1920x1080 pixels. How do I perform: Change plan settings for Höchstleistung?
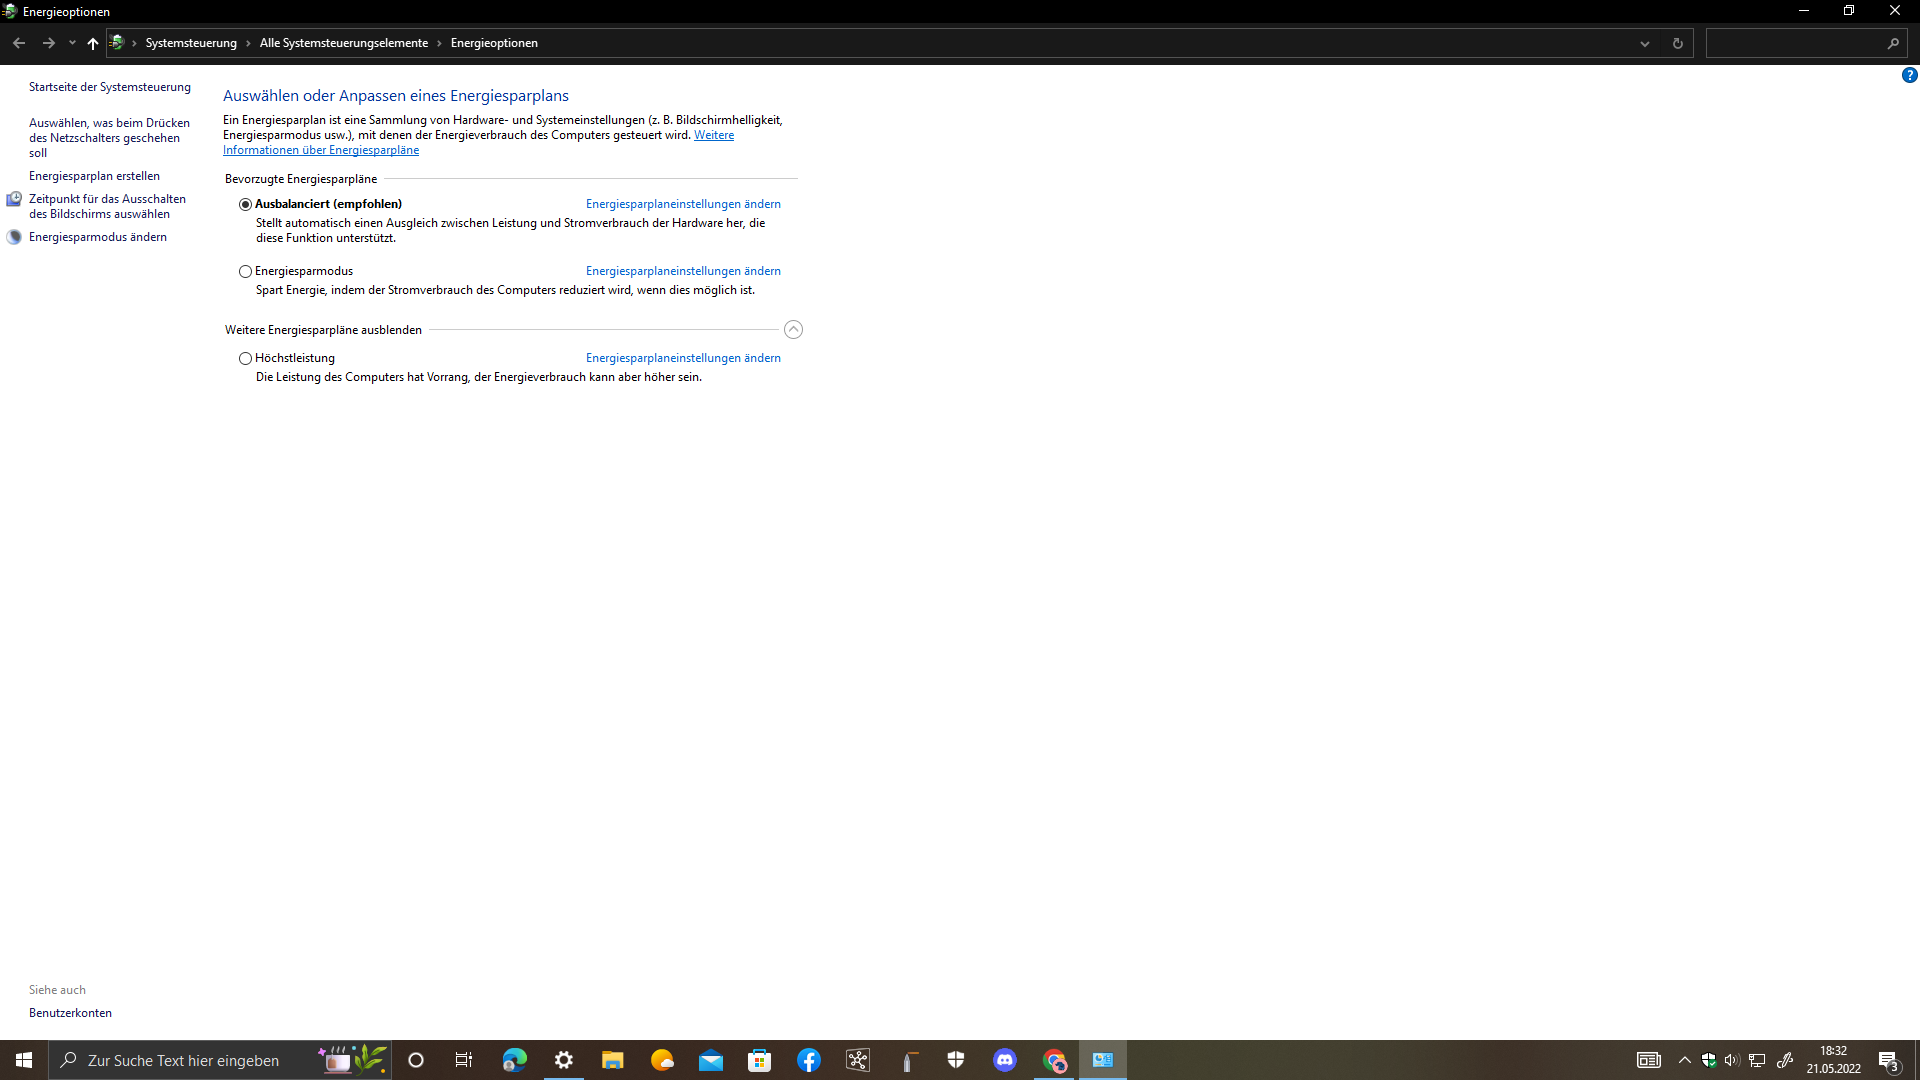pos(683,358)
